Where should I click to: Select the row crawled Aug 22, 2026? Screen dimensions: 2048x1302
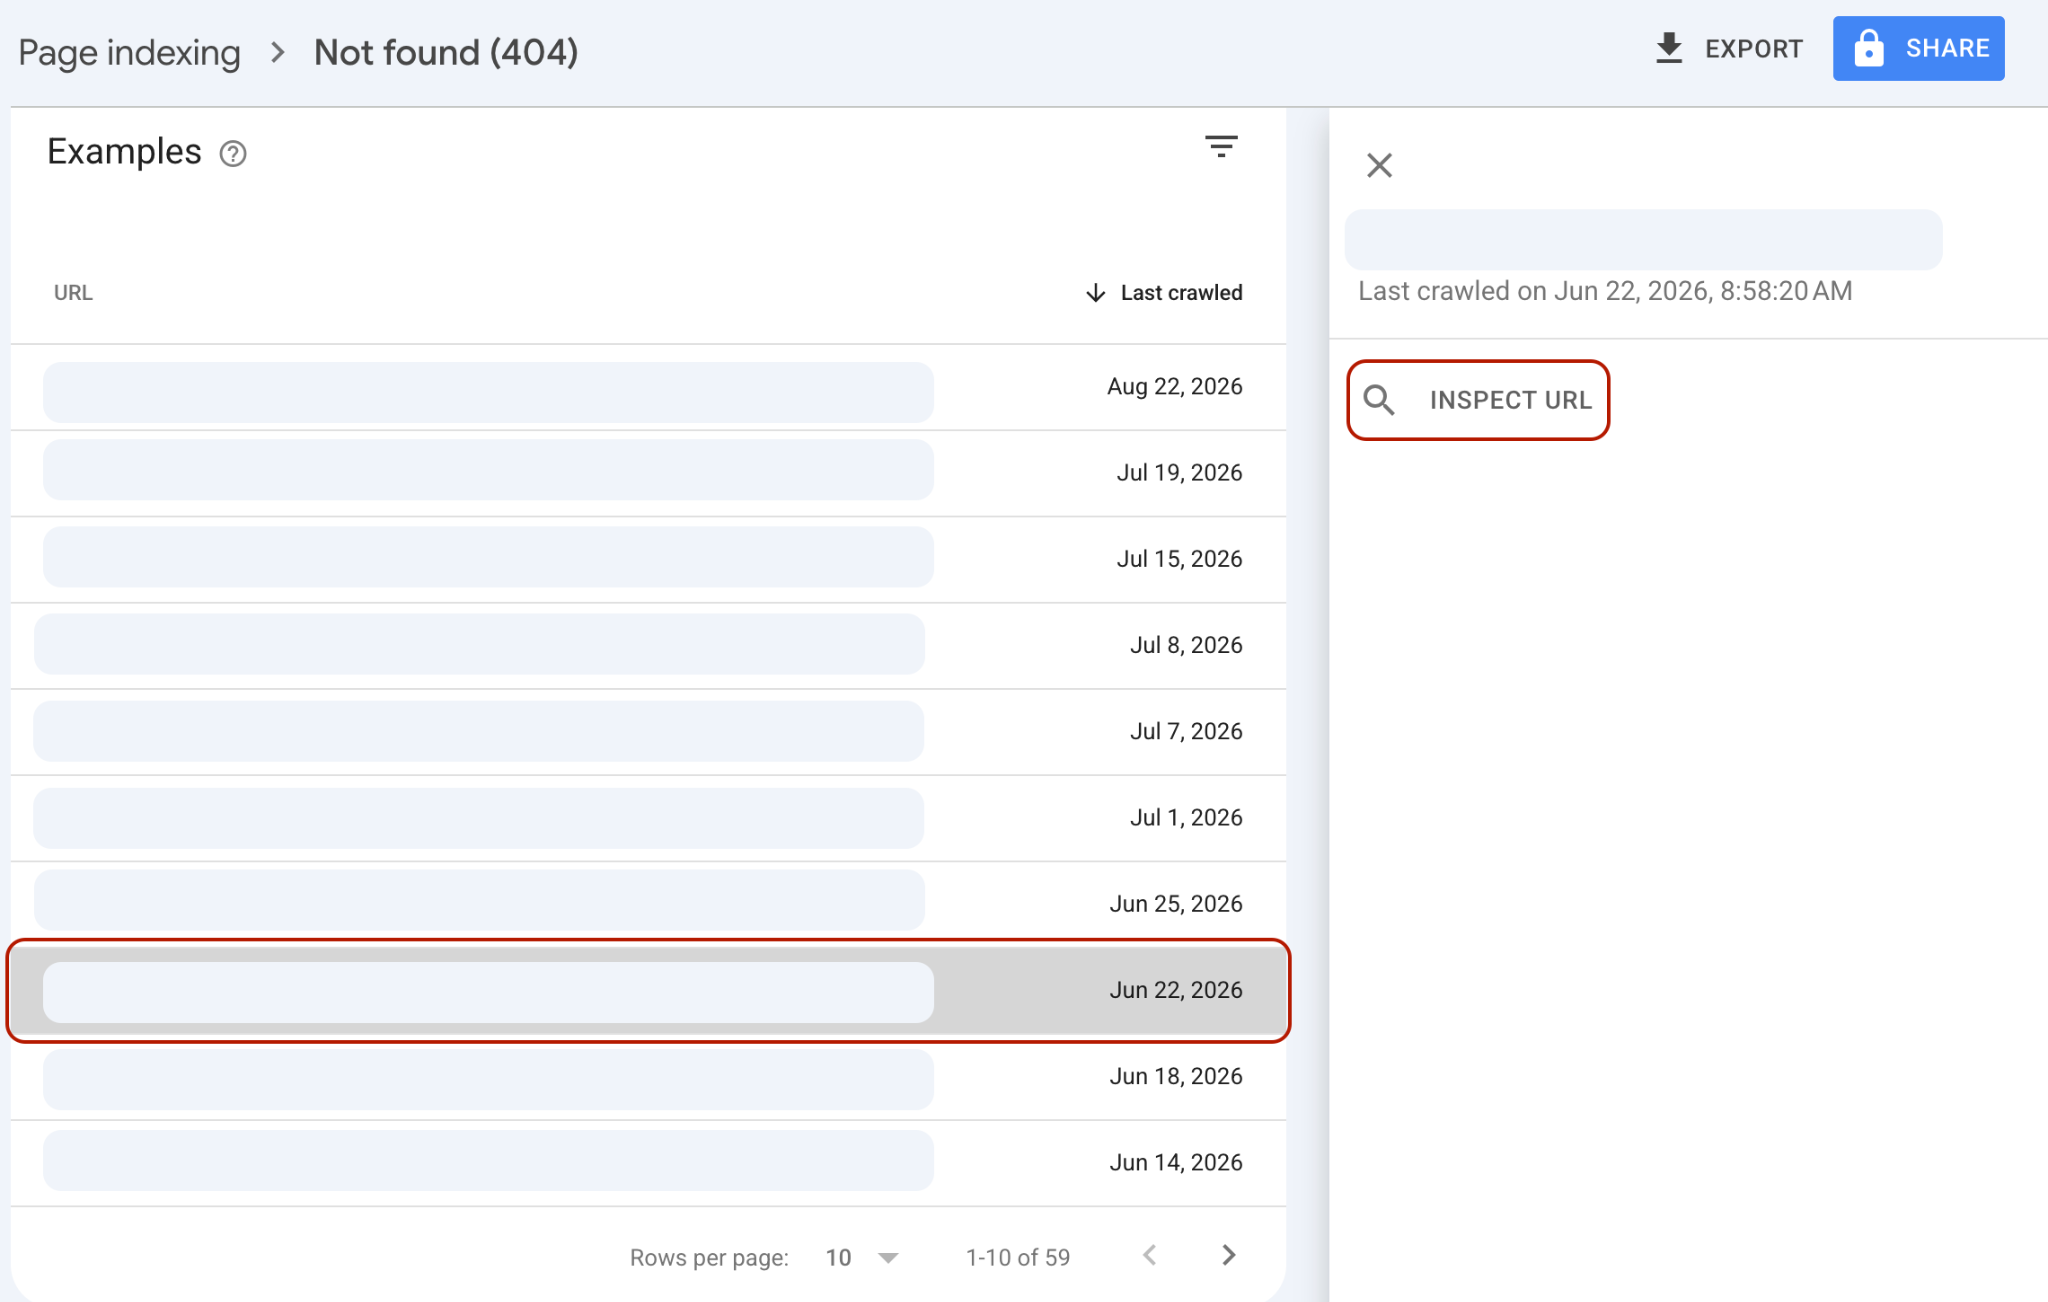648,388
